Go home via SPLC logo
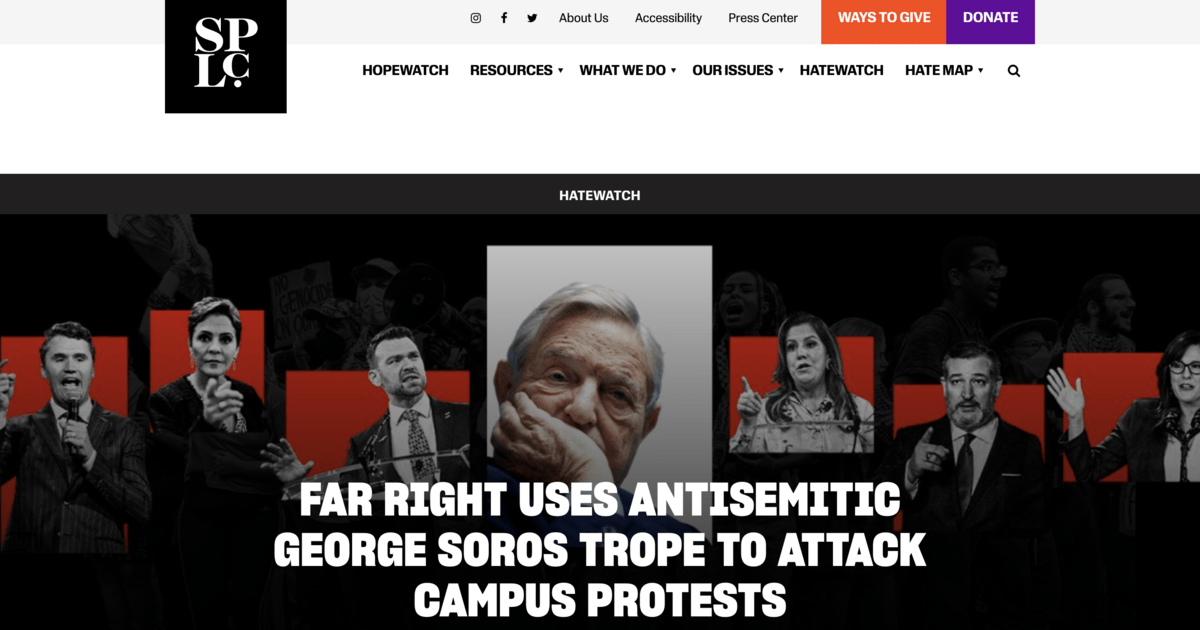Screen dimensions: 1200x630 [226, 56]
